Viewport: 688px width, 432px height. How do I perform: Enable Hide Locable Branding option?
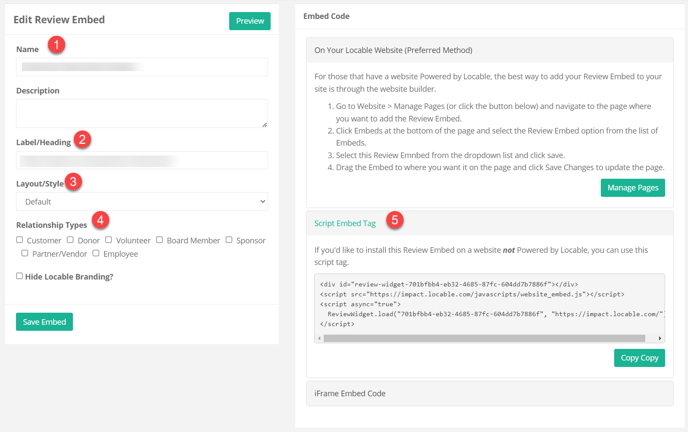[x=19, y=276]
